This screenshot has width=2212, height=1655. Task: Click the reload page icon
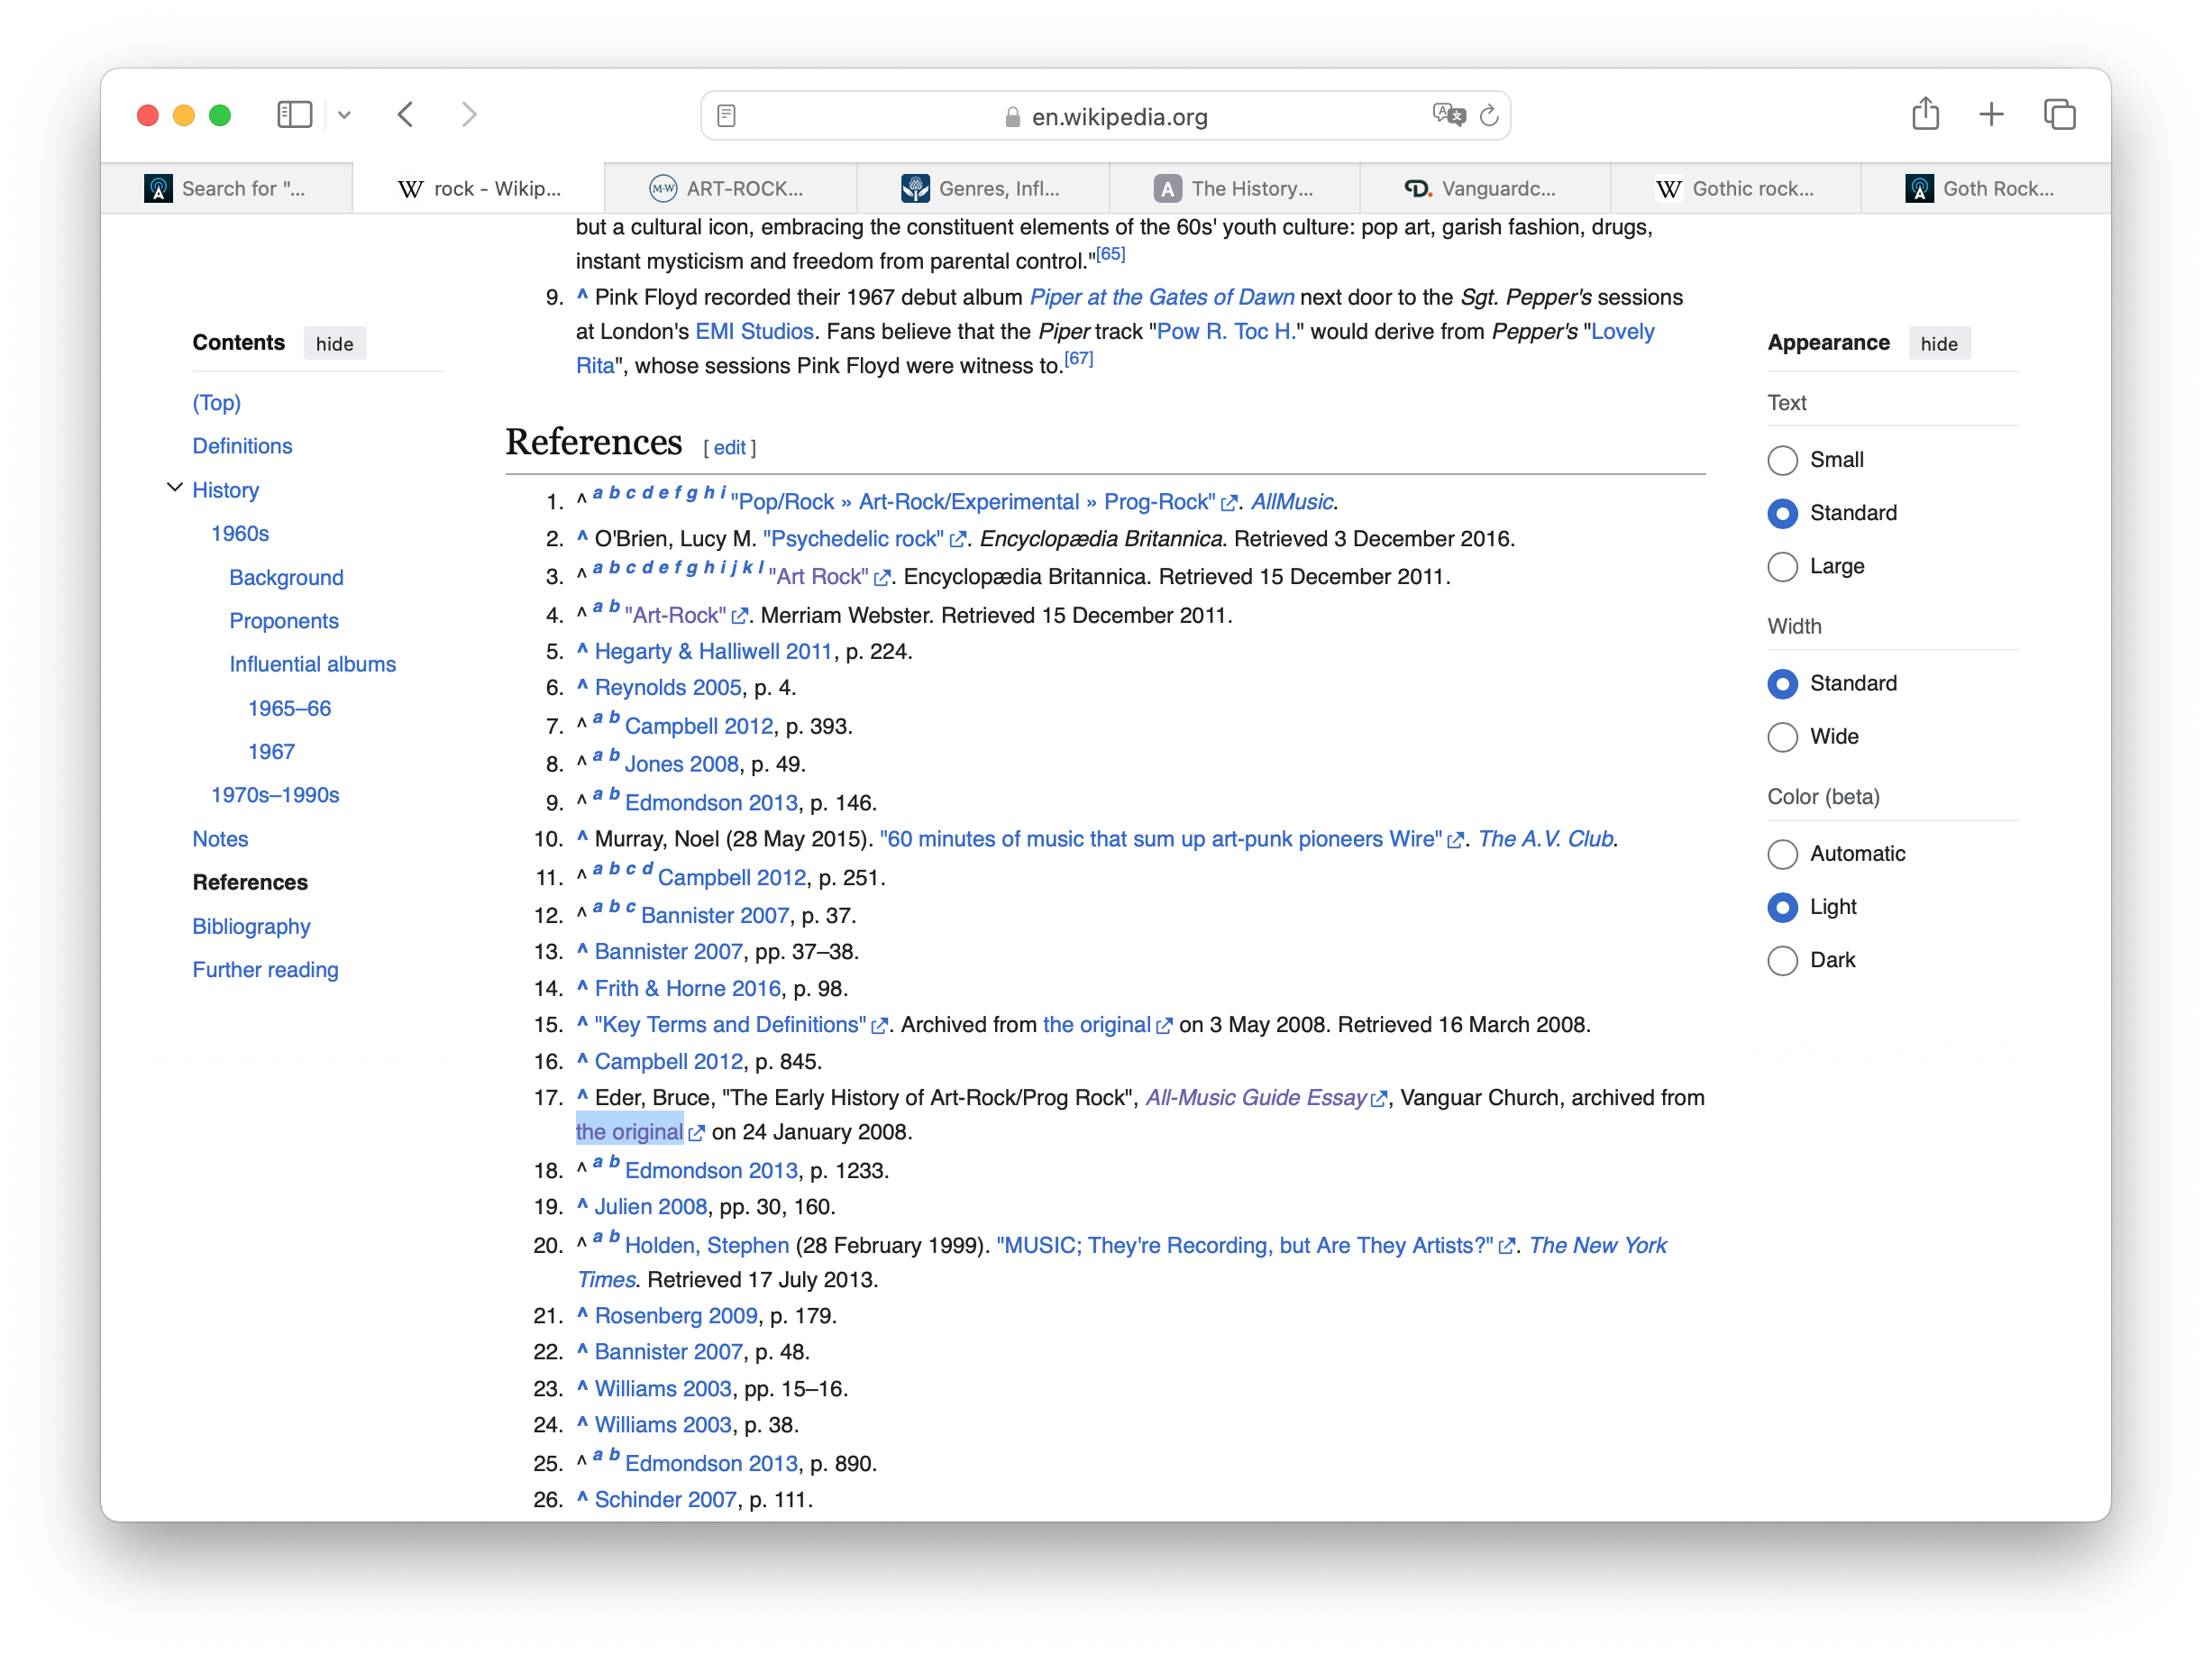coord(1489,116)
